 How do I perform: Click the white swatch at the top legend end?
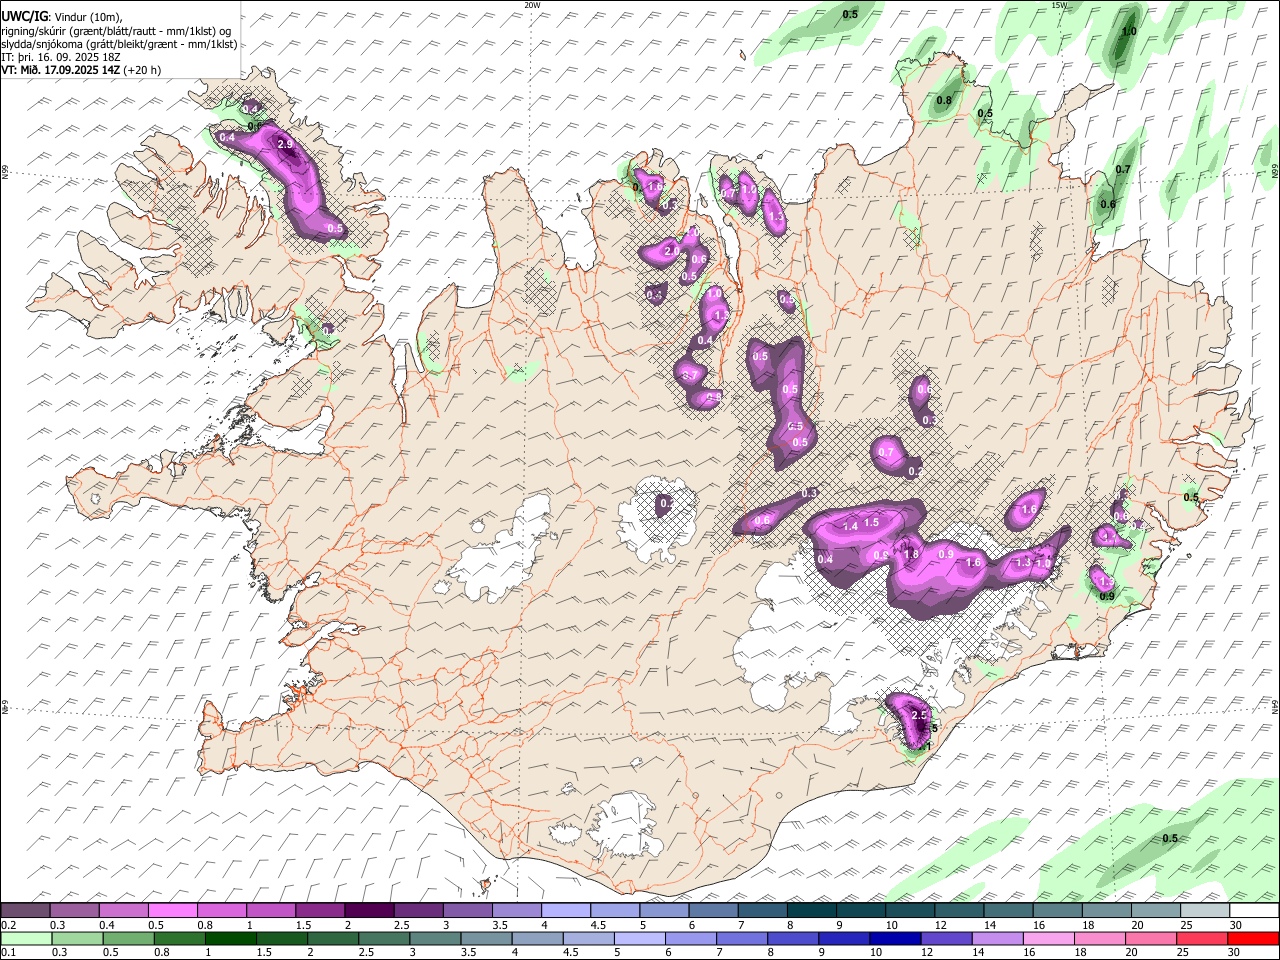[1254, 911]
